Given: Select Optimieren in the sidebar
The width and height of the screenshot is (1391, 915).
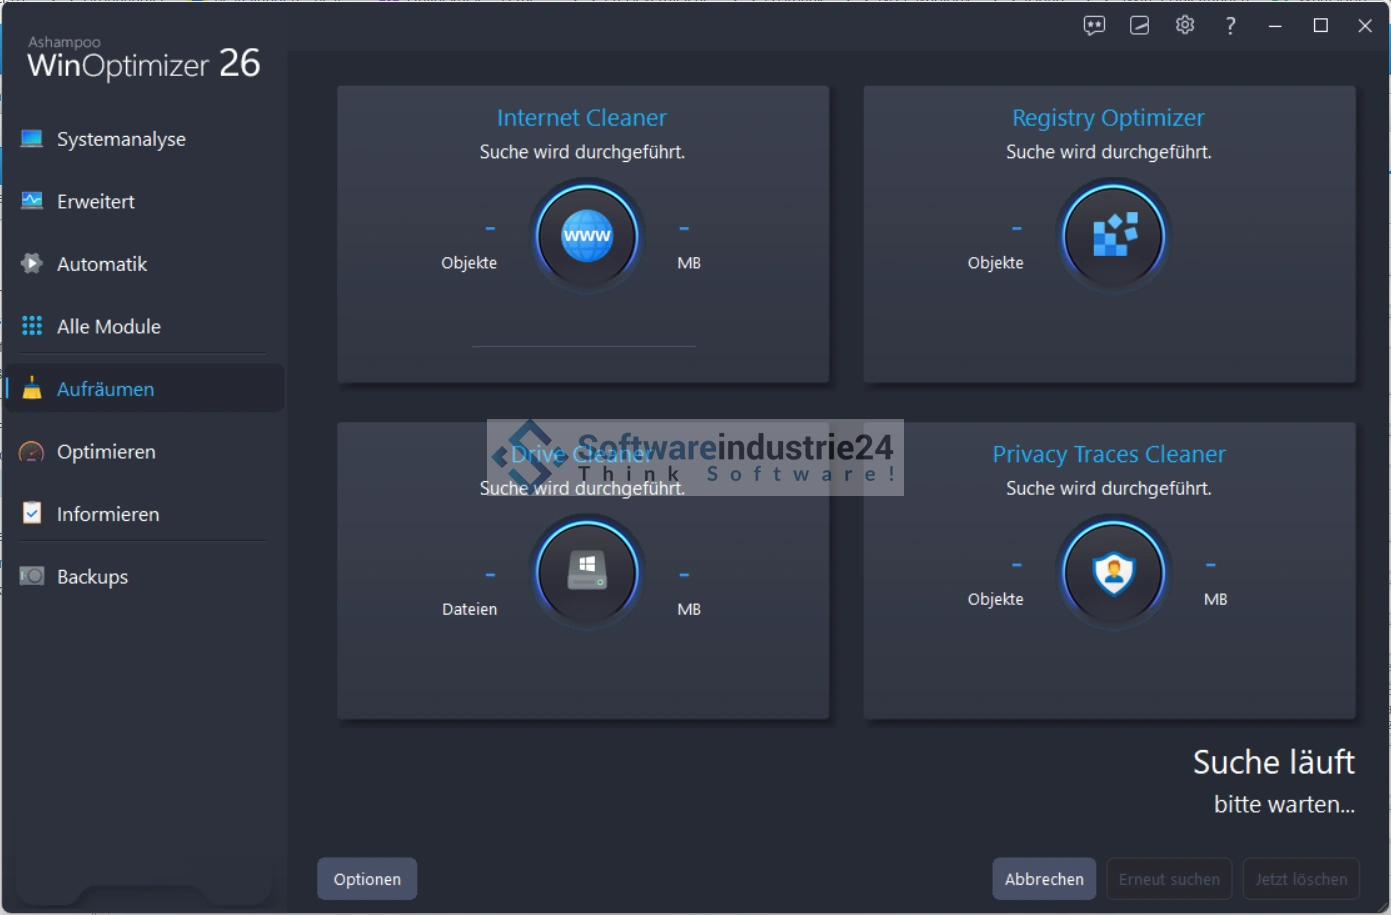Looking at the screenshot, I should pyautogui.click(x=106, y=452).
